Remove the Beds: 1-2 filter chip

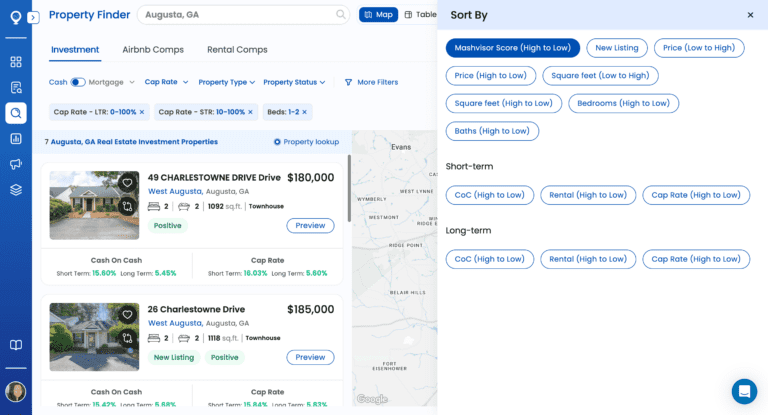[x=305, y=112]
